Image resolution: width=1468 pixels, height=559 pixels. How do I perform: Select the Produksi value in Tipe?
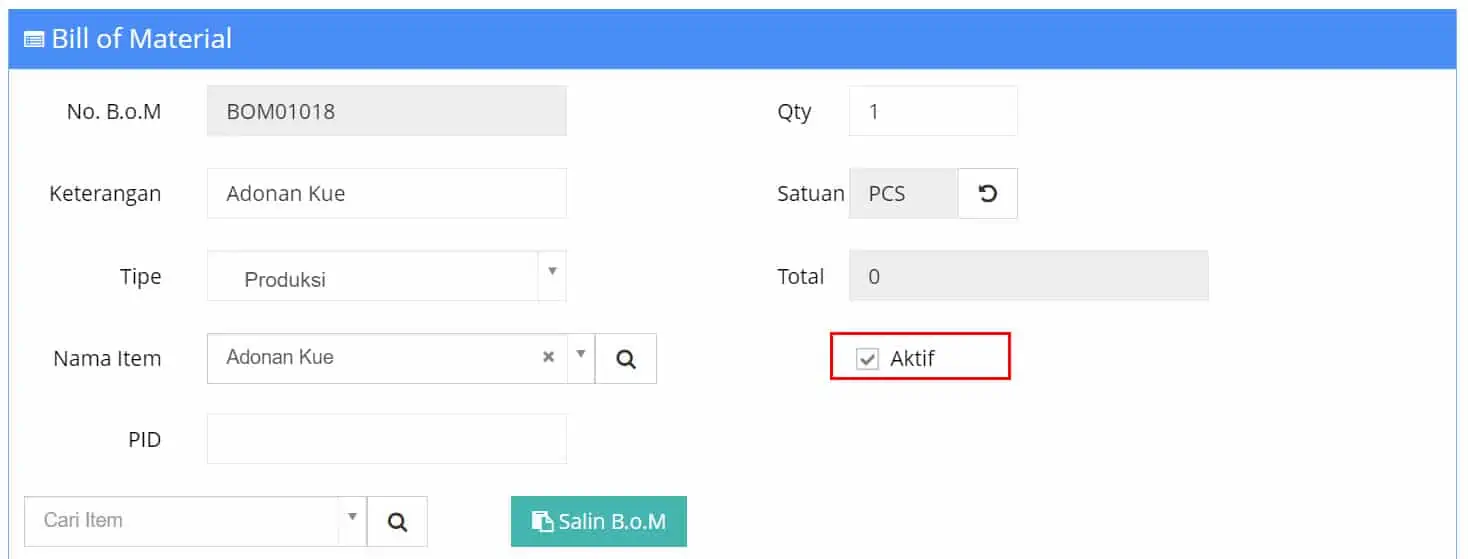coord(285,280)
